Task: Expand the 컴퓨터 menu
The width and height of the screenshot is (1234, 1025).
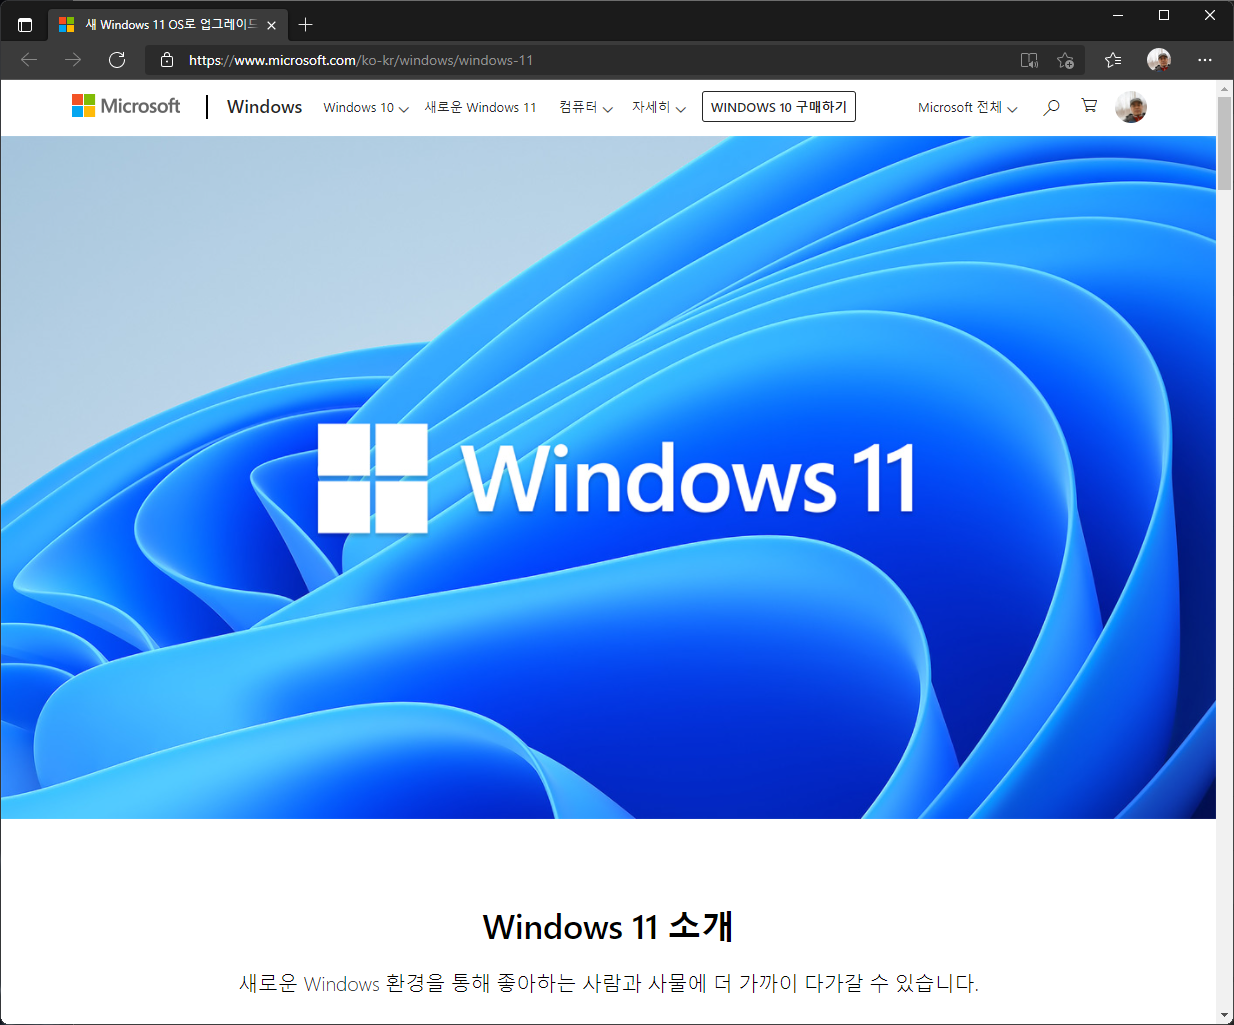Action: pyautogui.click(x=586, y=107)
